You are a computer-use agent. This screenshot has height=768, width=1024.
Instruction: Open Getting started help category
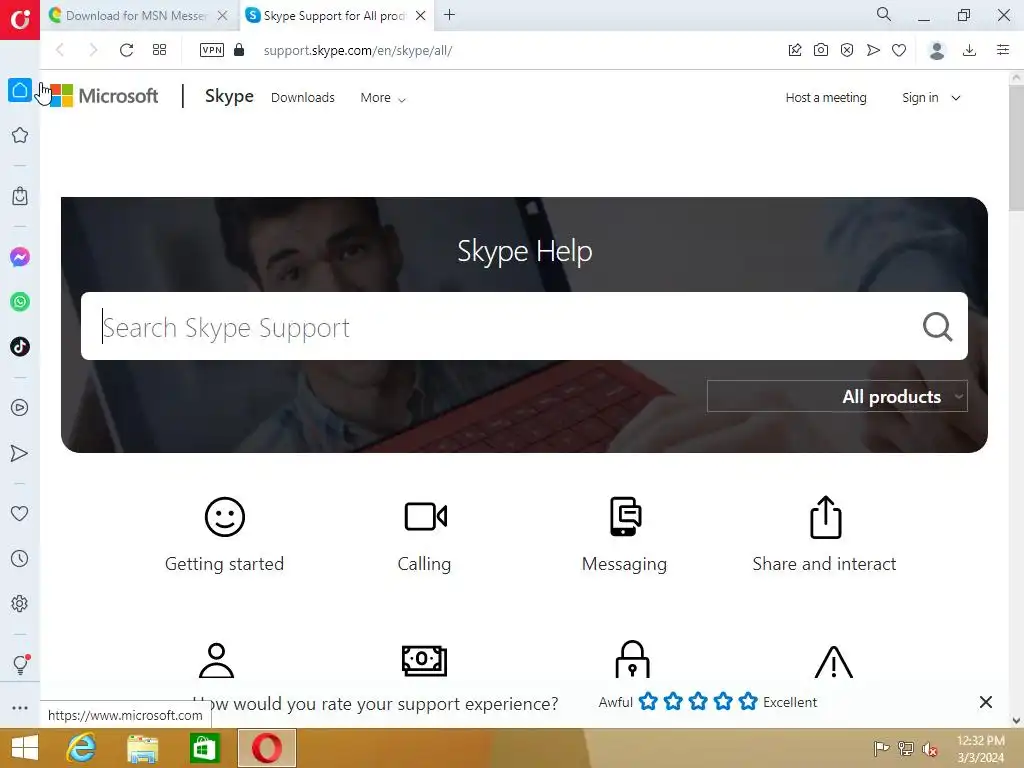point(225,536)
